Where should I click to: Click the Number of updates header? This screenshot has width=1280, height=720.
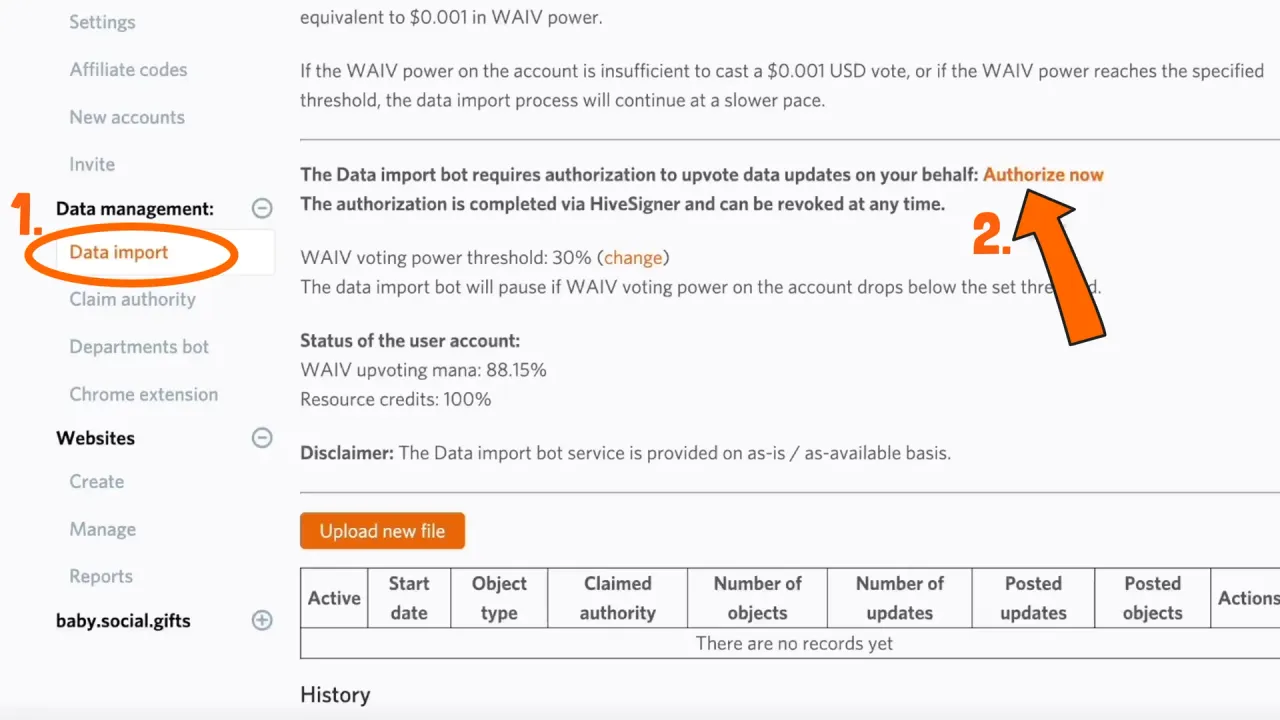[900, 598]
